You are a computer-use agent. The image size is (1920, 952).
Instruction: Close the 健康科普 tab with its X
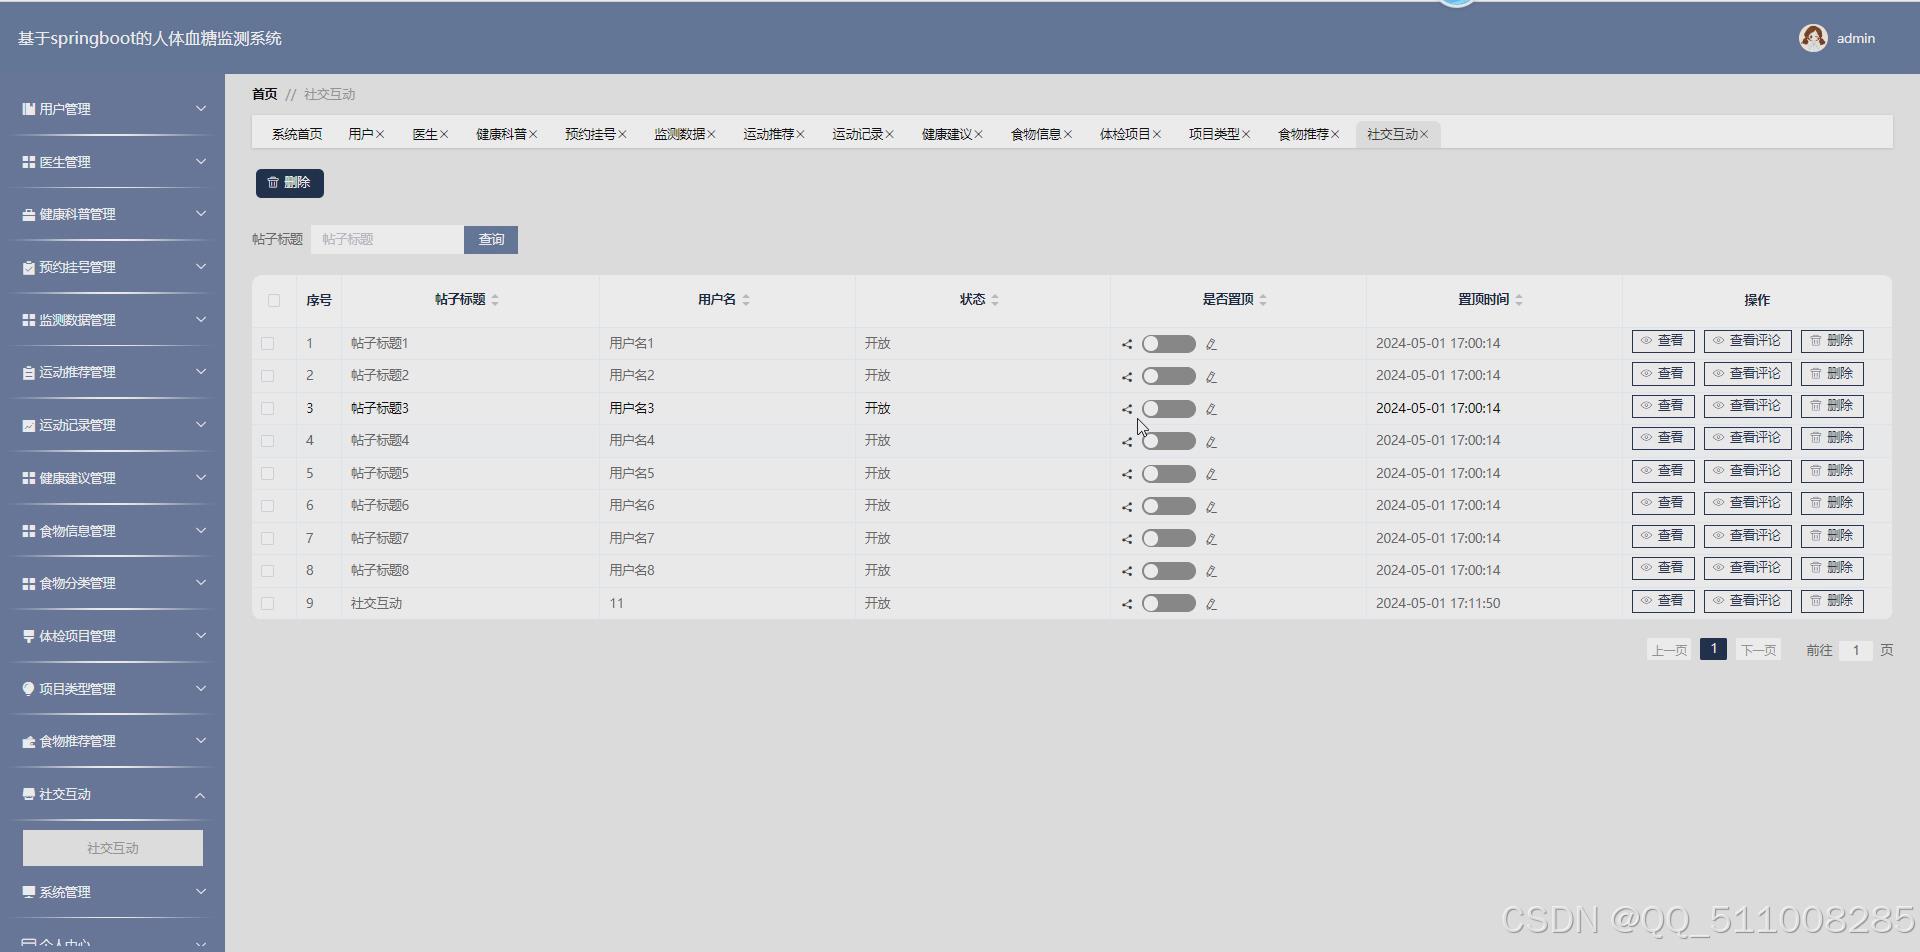coord(534,135)
